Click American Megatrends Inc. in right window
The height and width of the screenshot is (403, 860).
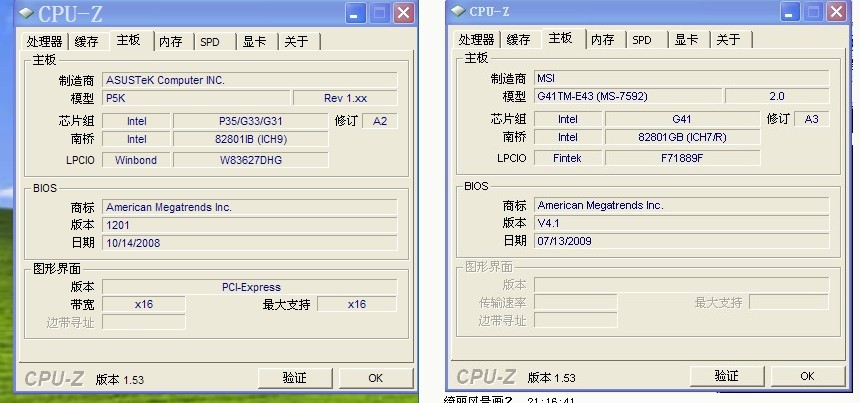[x=682, y=205]
